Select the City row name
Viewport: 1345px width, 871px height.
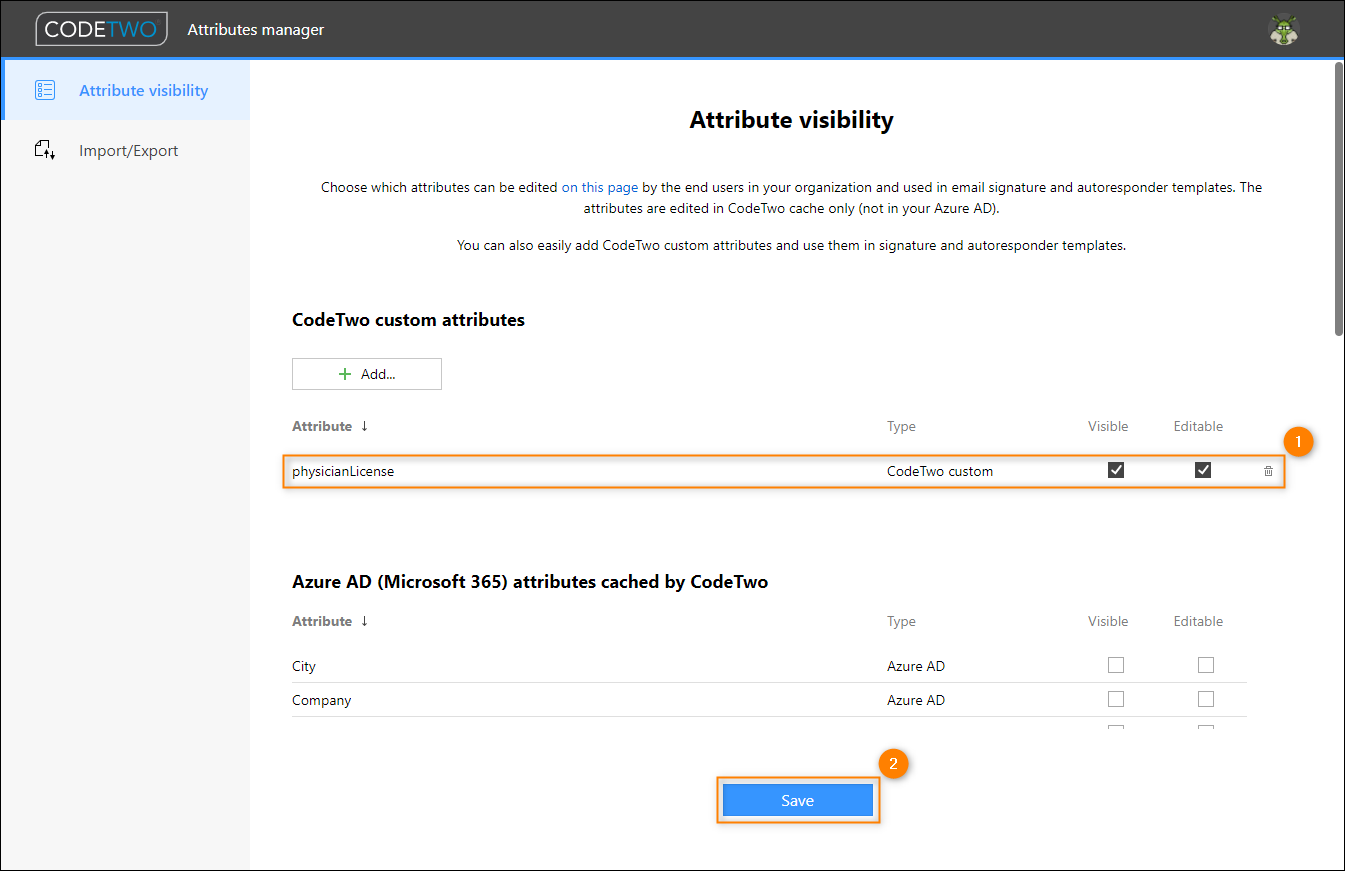[x=304, y=666]
